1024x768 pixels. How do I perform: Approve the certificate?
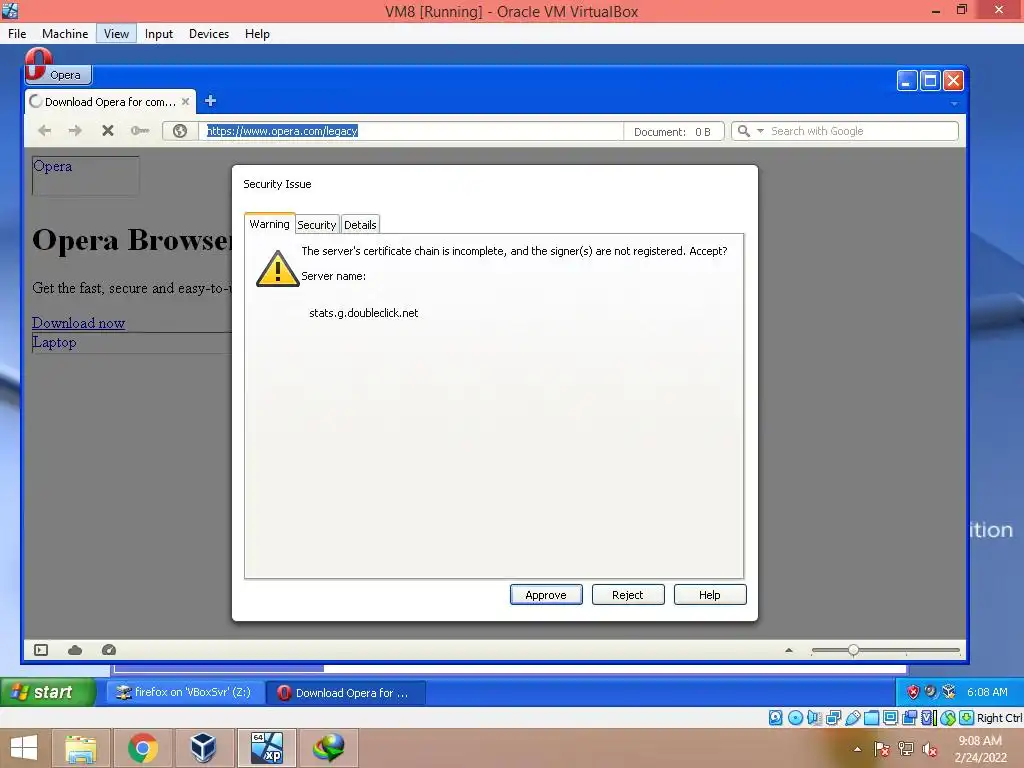coord(546,595)
